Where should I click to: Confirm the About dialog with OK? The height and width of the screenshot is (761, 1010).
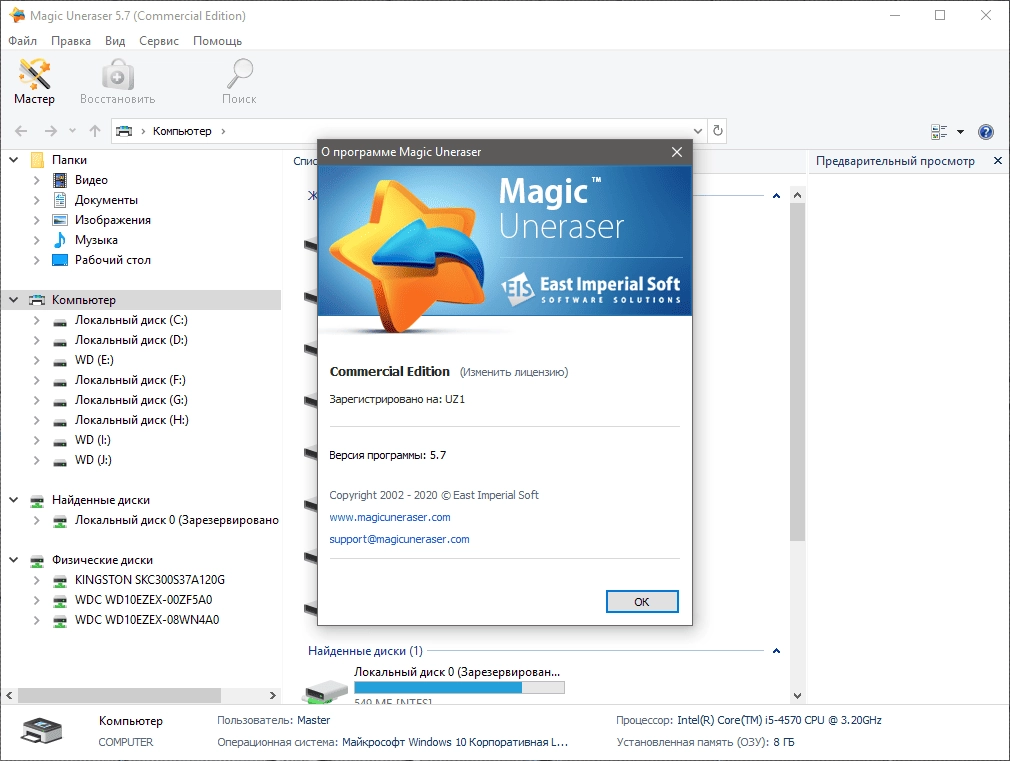click(x=642, y=601)
